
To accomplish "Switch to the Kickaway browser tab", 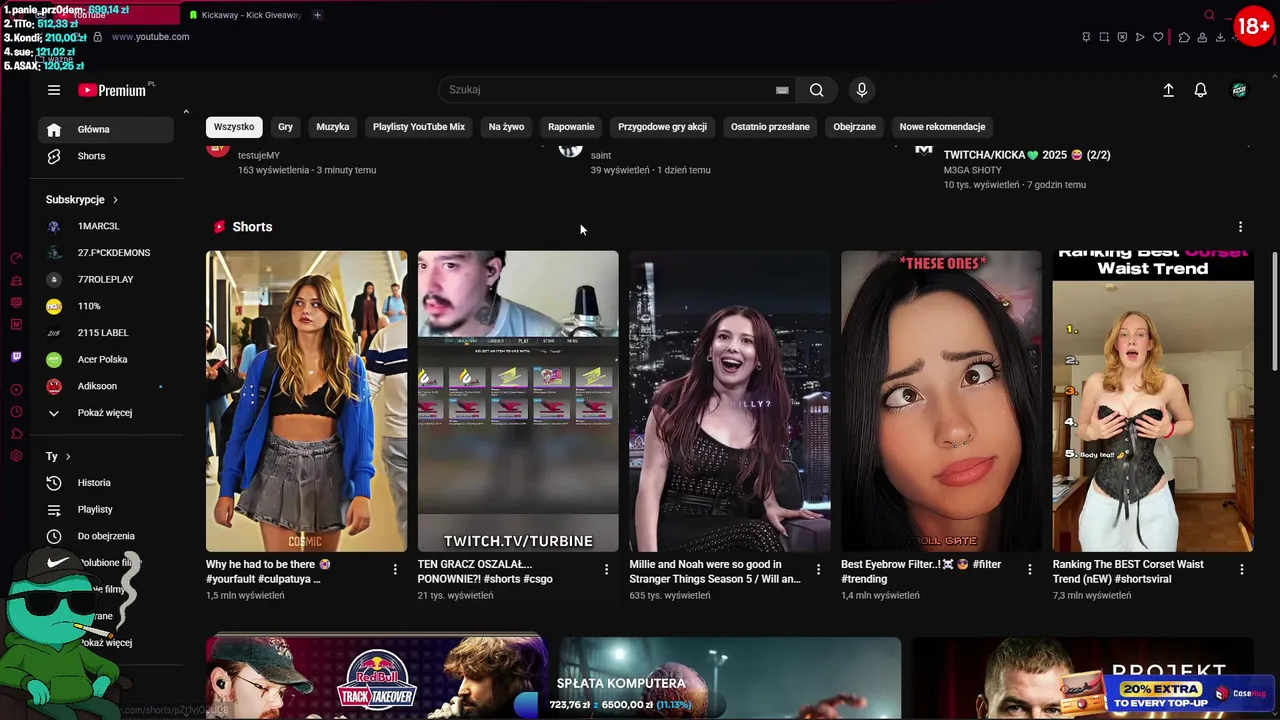I will tap(245, 15).
